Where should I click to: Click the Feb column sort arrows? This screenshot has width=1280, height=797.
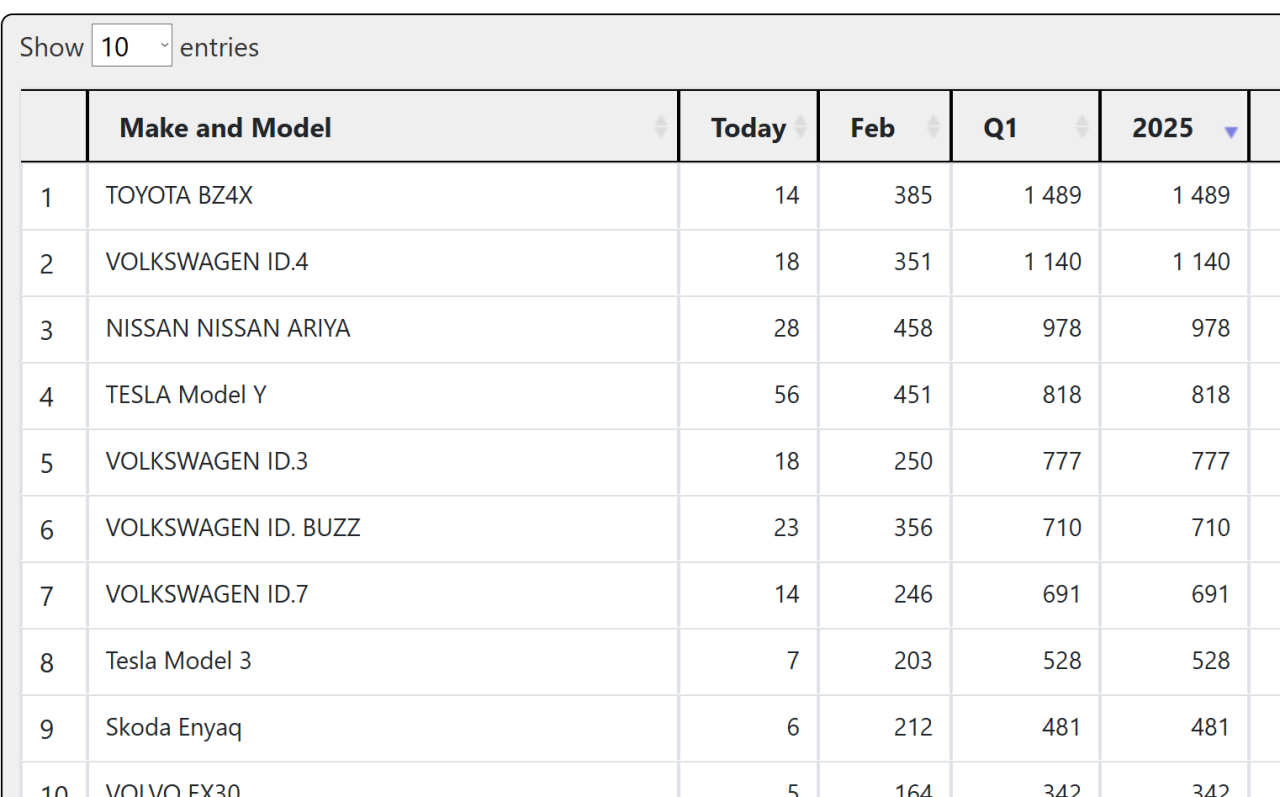(x=933, y=127)
